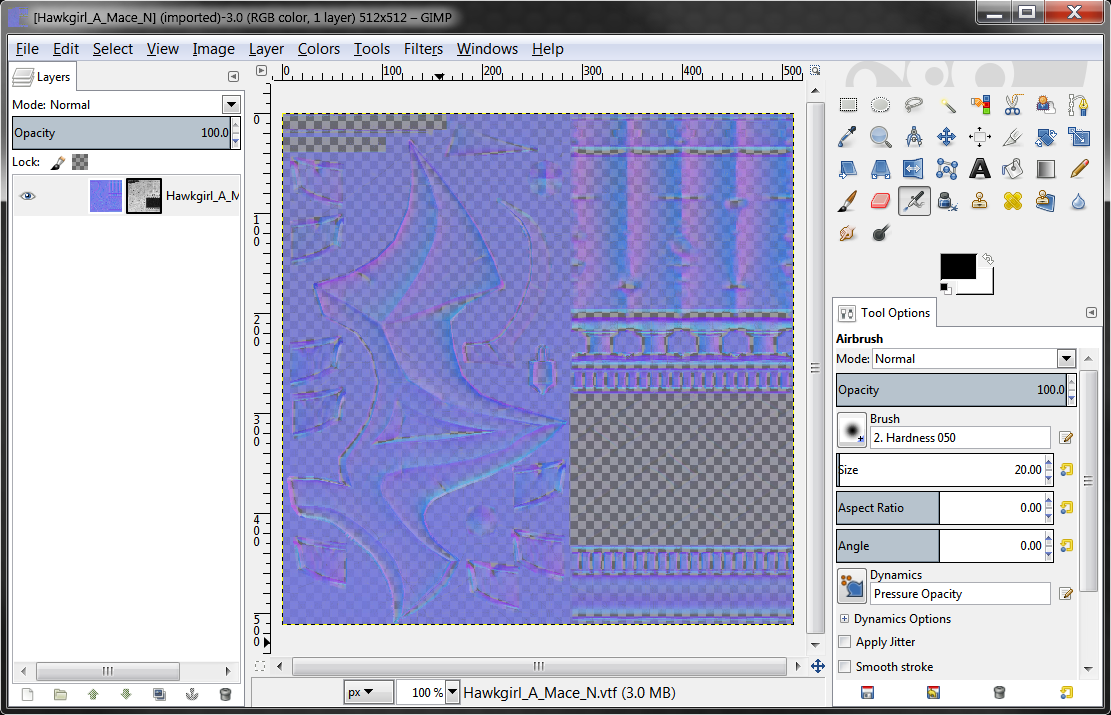Select the Color Picker tool
The height and width of the screenshot is (715, 1111).
pos(848,136)
